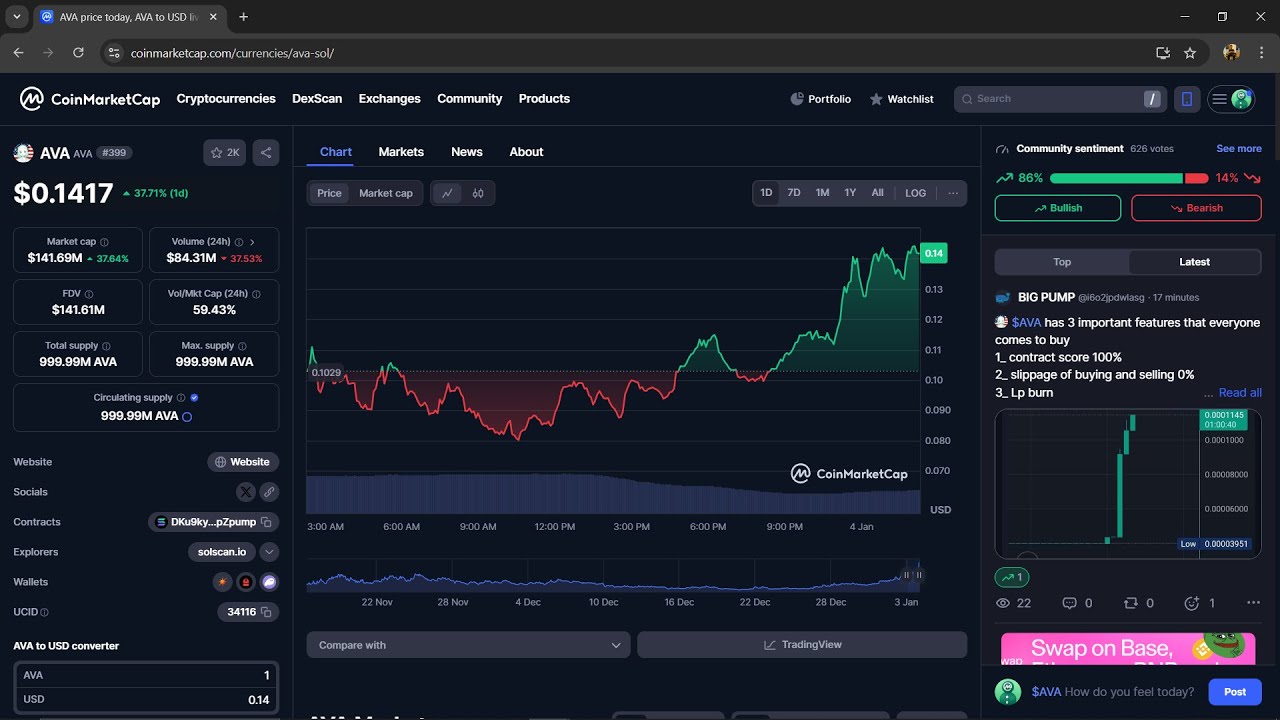Open the mobile app download icon
1280x720 pixels.
click(x=1187, y=99)
